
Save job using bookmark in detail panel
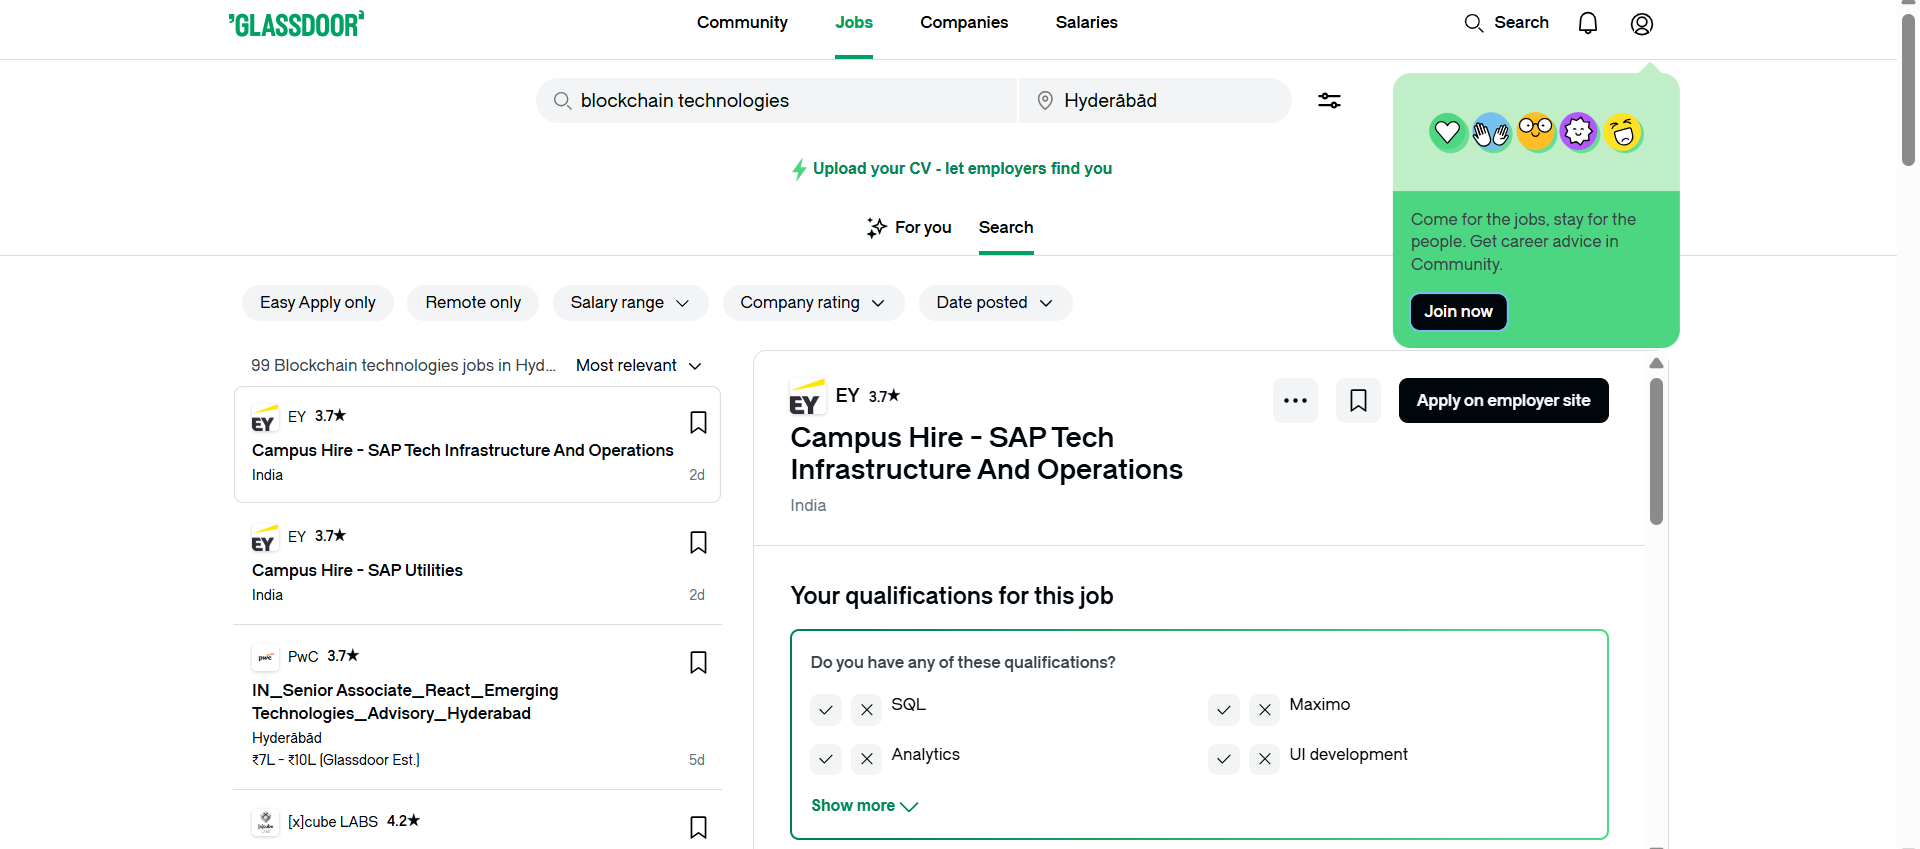tap(1358, 401)
